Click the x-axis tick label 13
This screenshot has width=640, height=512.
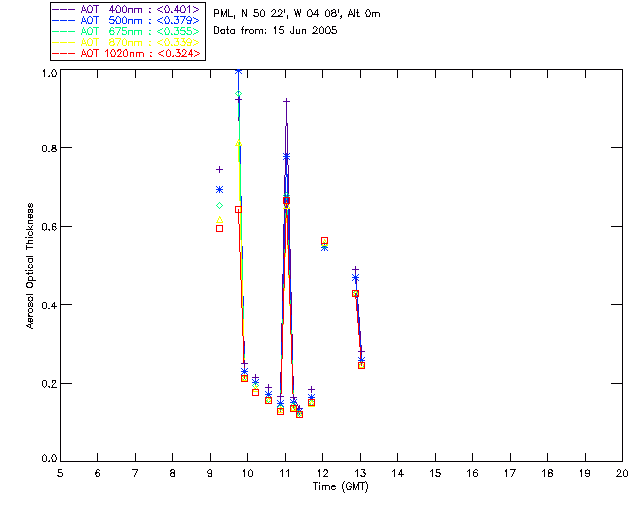(x=360, y=473)
